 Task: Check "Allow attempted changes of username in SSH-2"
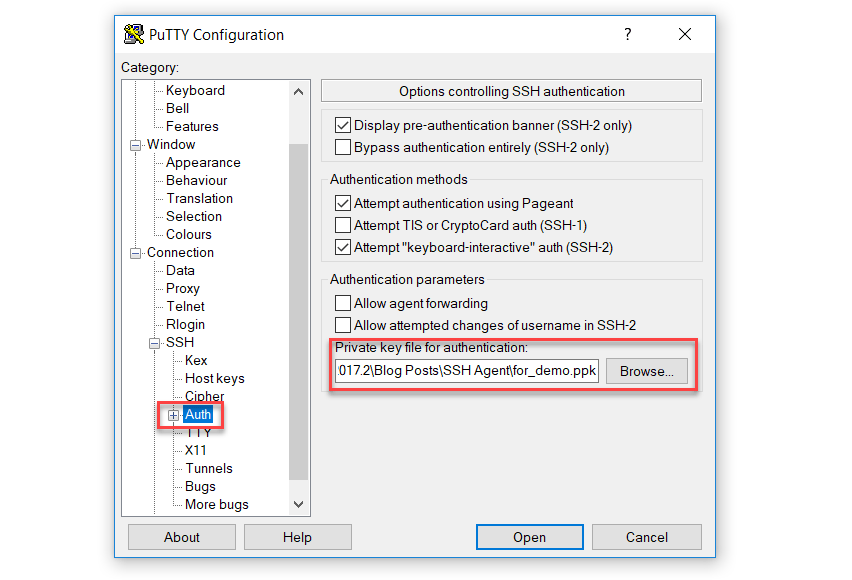(343, 325)
